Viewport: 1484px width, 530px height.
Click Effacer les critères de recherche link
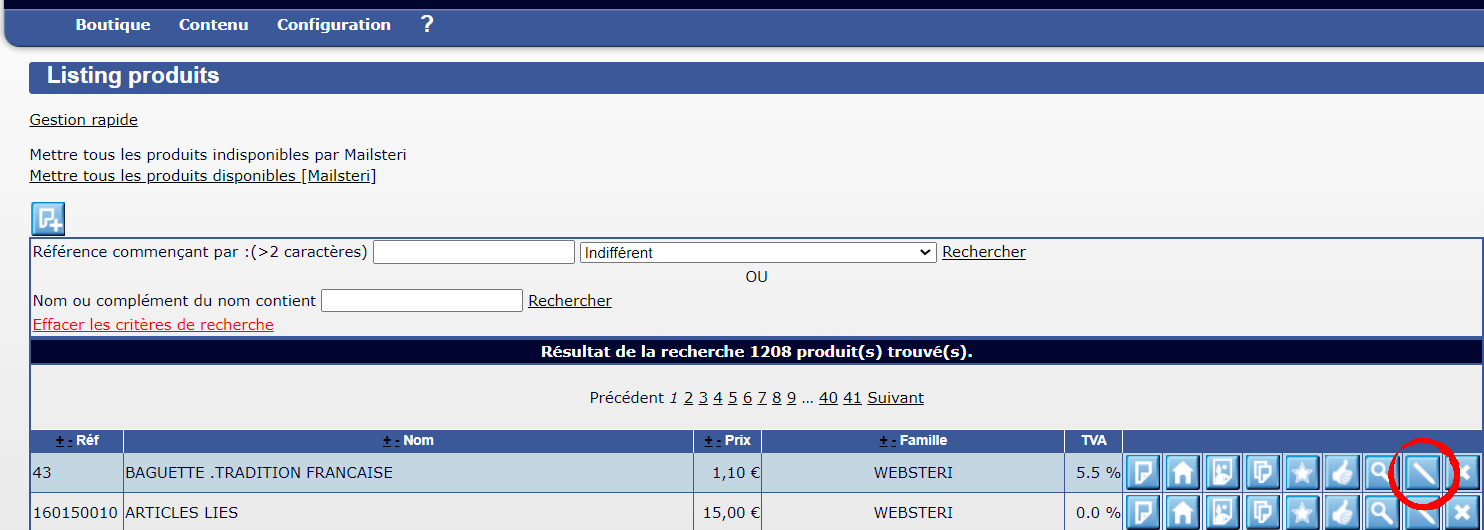point(153,325)
